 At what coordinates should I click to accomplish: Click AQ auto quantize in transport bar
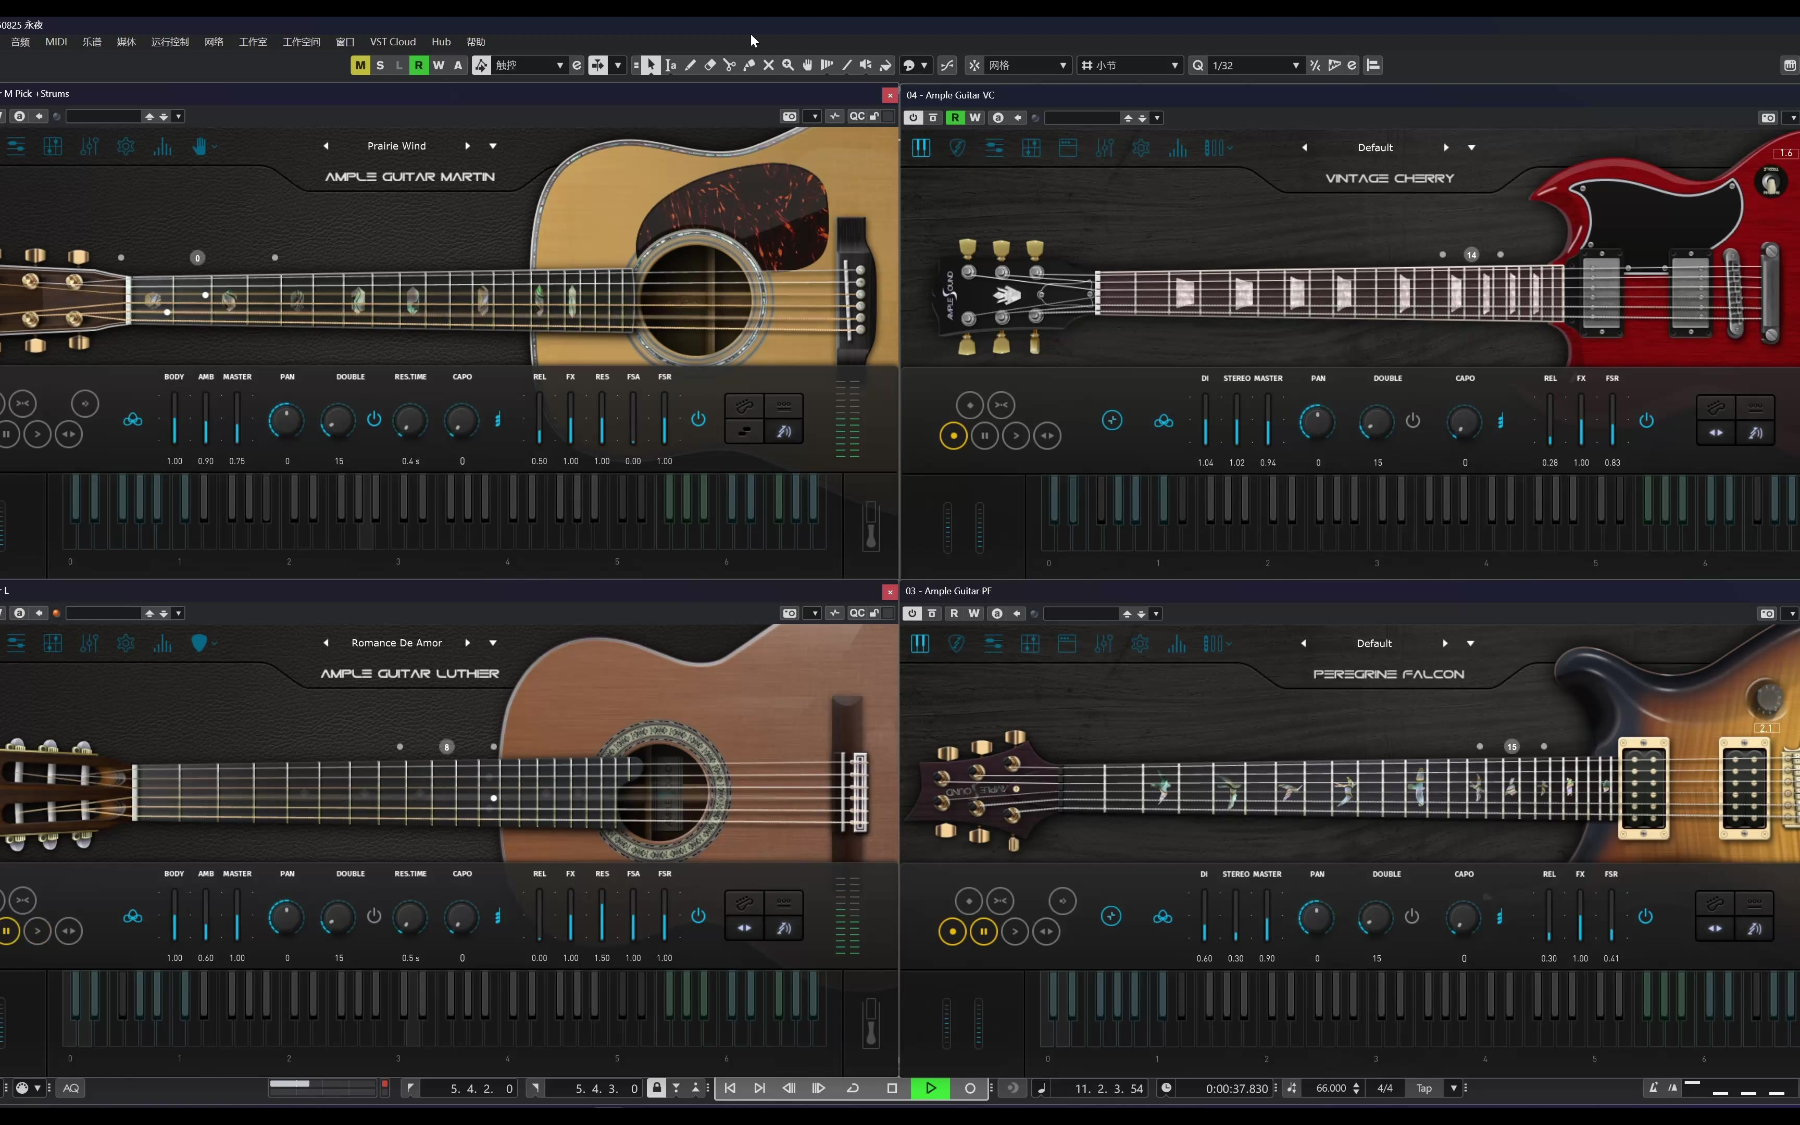[x=71, y=1088]
